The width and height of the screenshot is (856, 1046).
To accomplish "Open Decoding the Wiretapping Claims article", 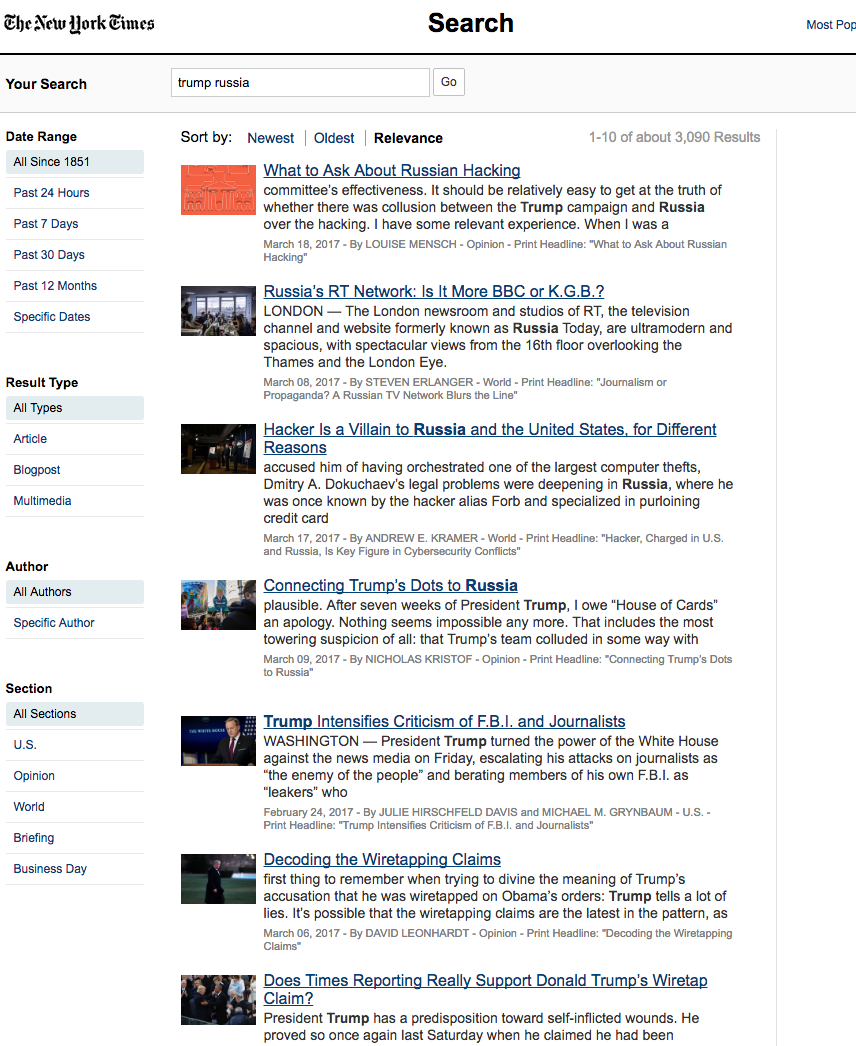I will click(382, 860).
